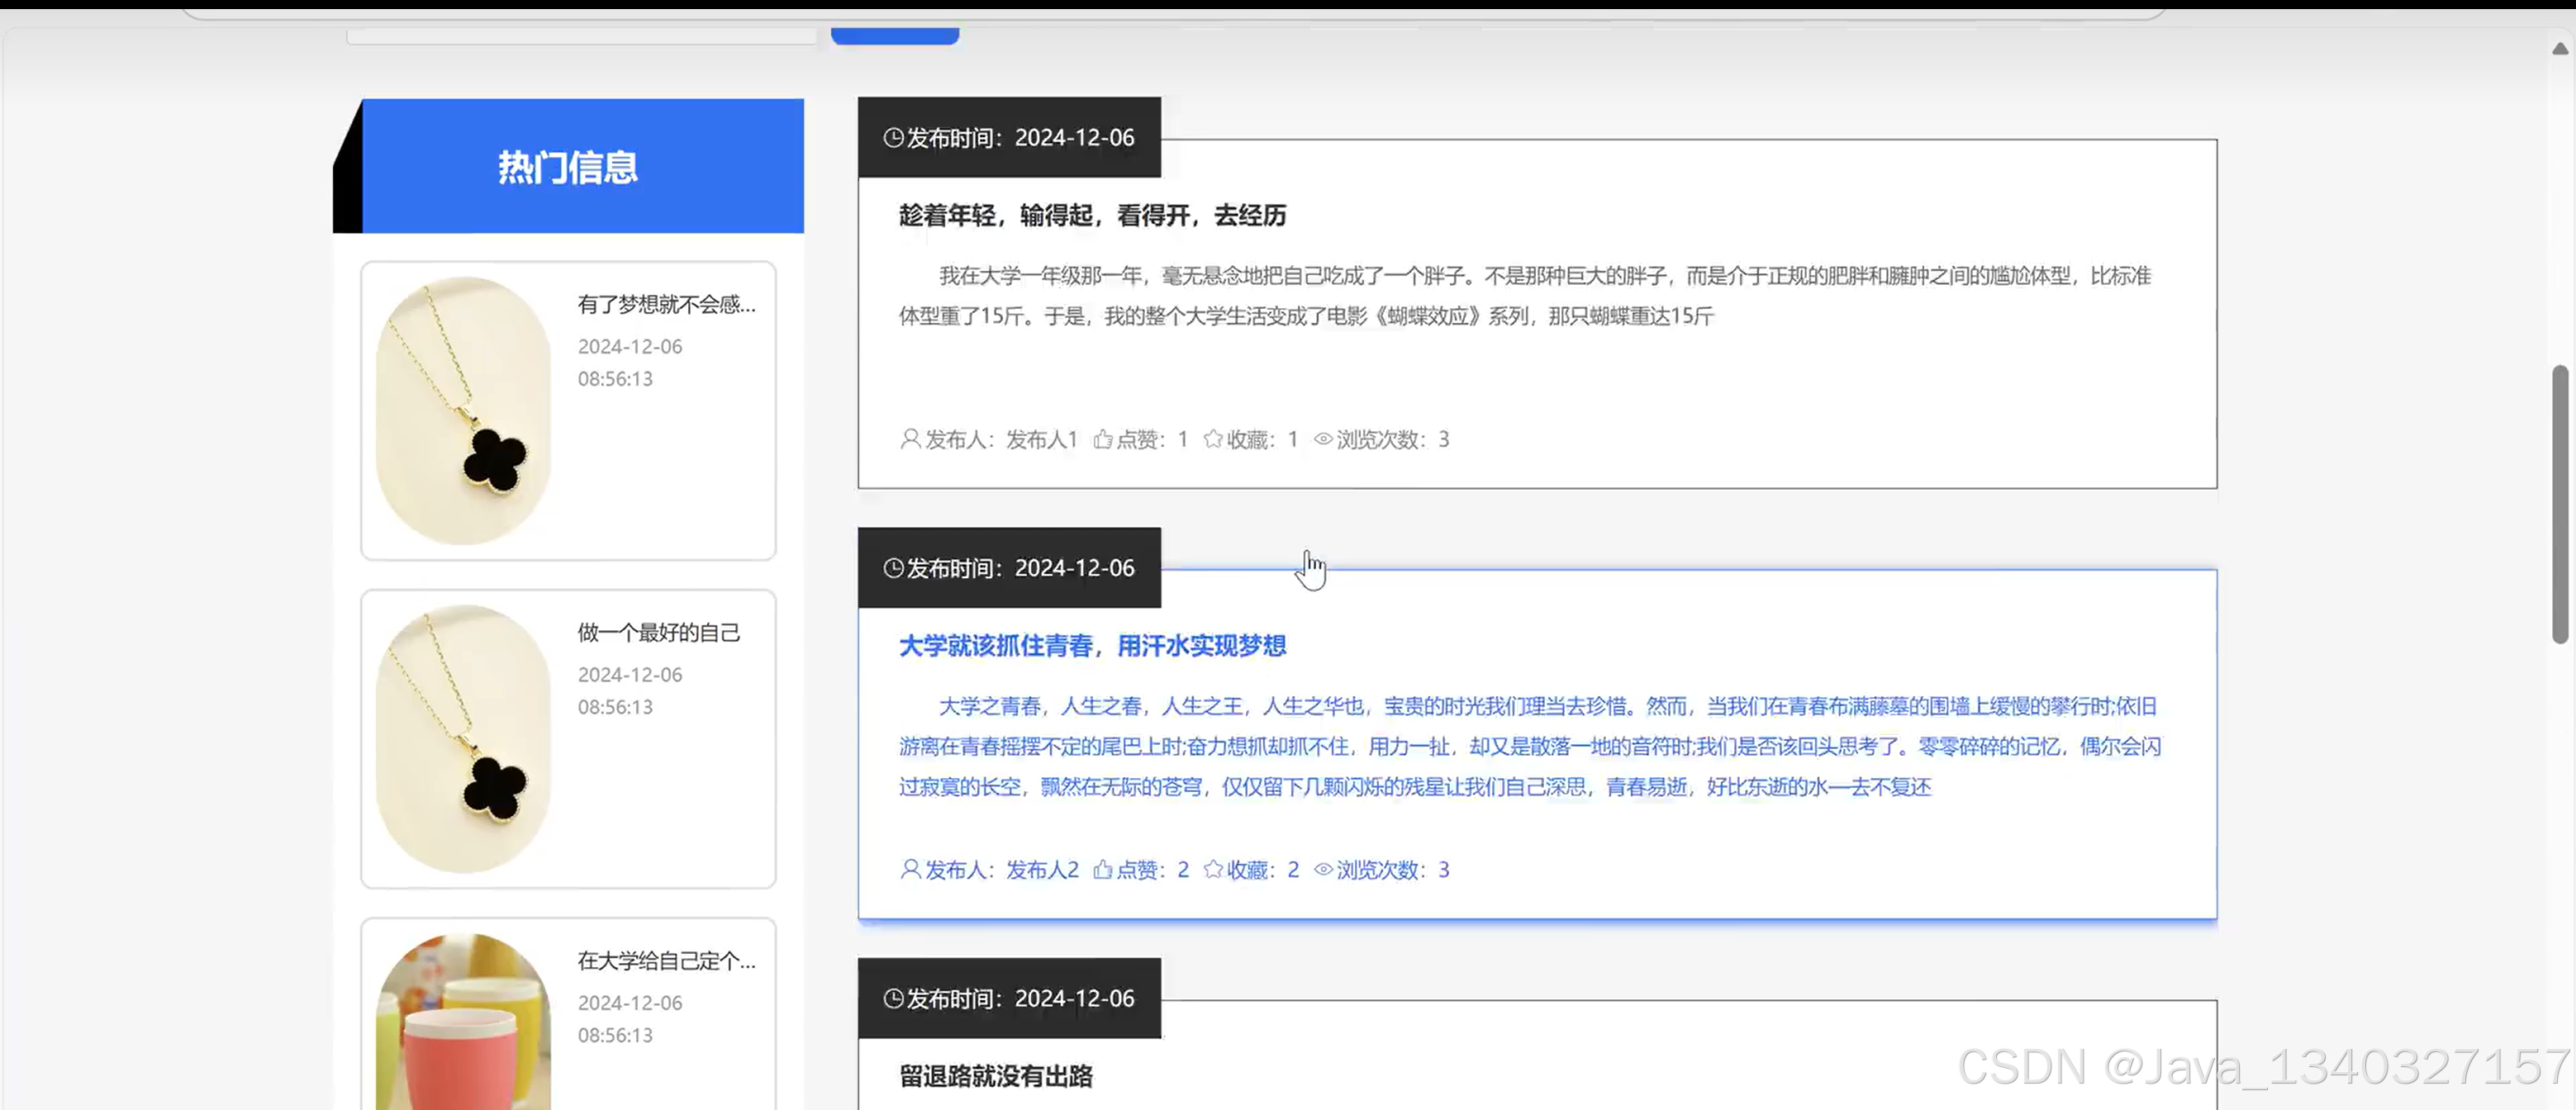The height and width of the screenshot is (1110, 2576).
Task: Click the clock icon on the second post's date banner
Action: [x=893, y=568]
